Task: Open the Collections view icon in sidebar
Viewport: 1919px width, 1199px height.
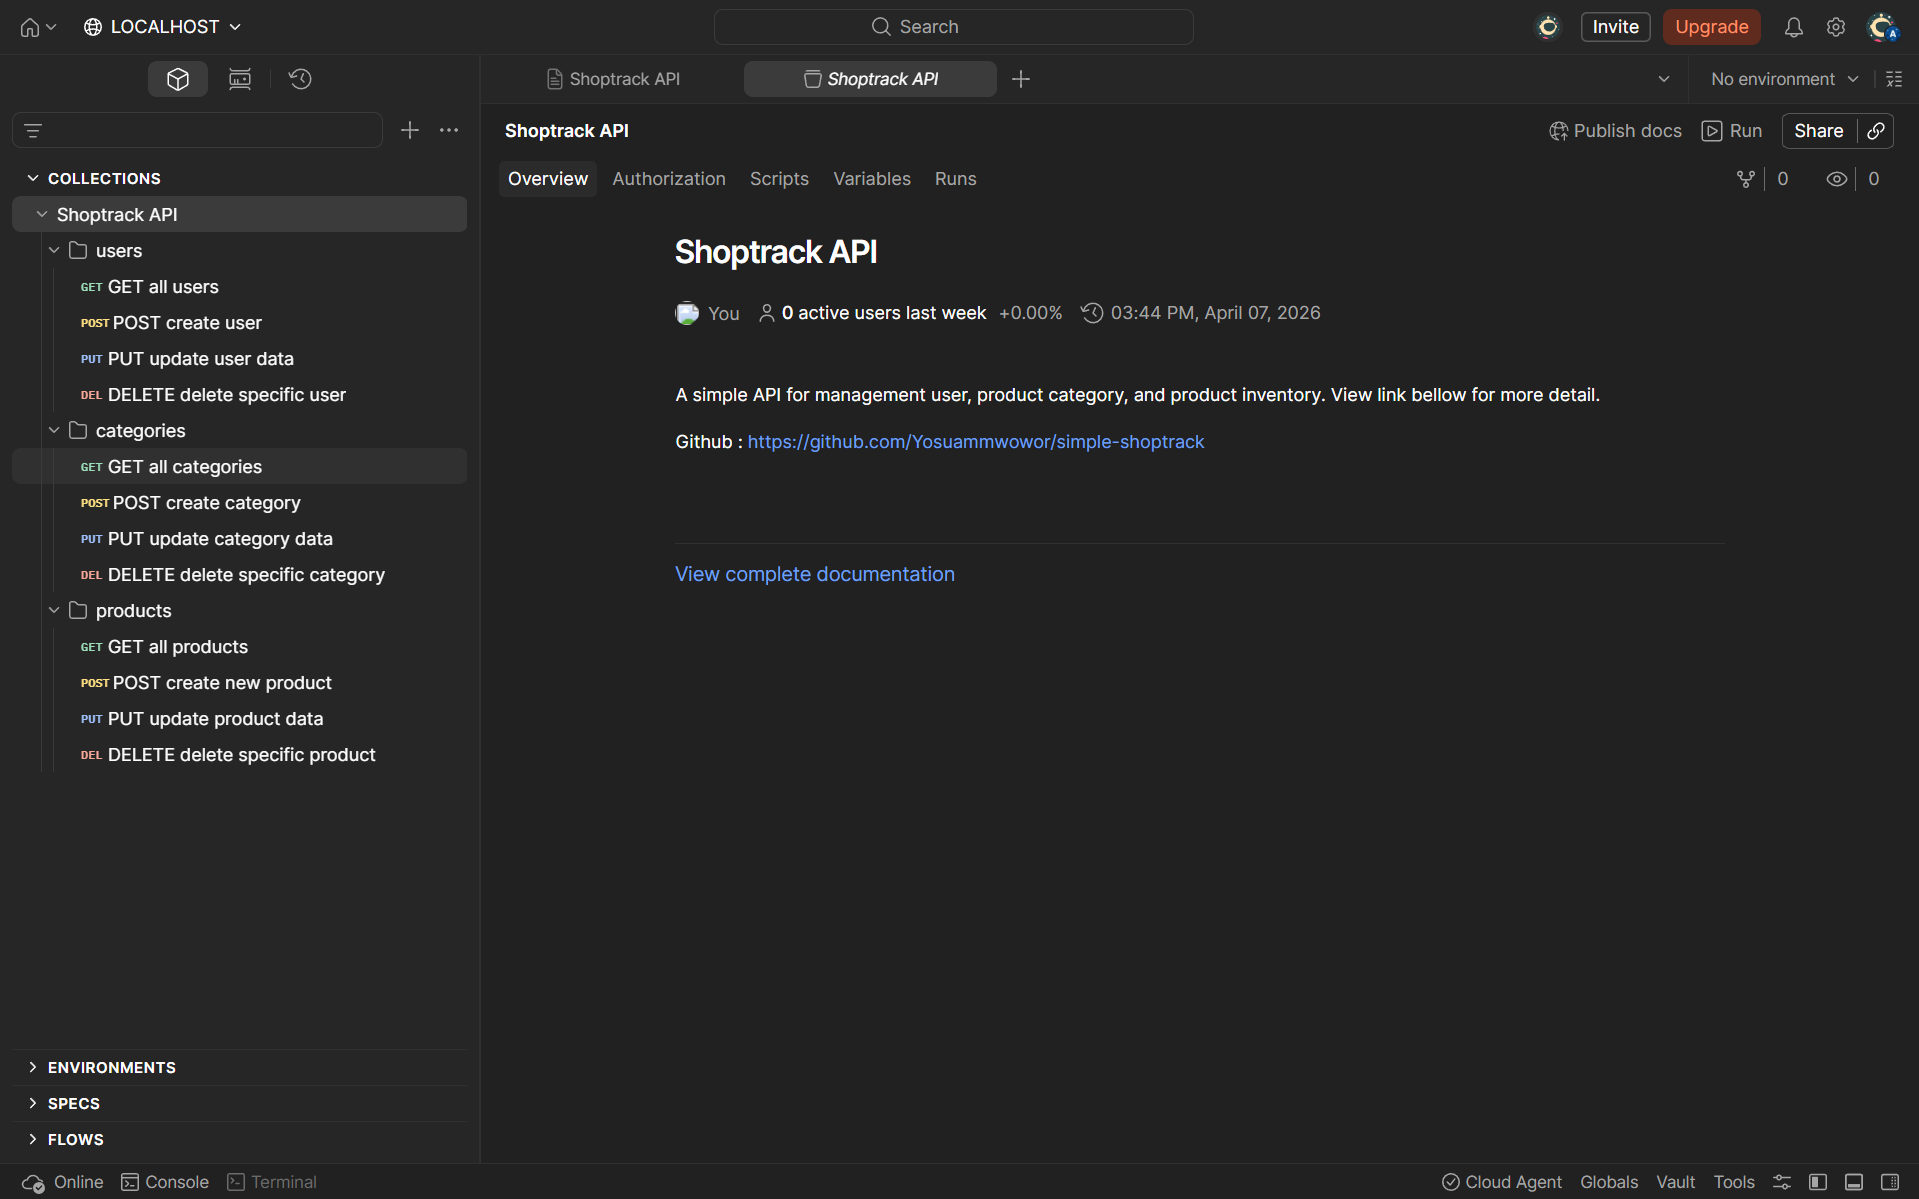Action: coord(178,79)
